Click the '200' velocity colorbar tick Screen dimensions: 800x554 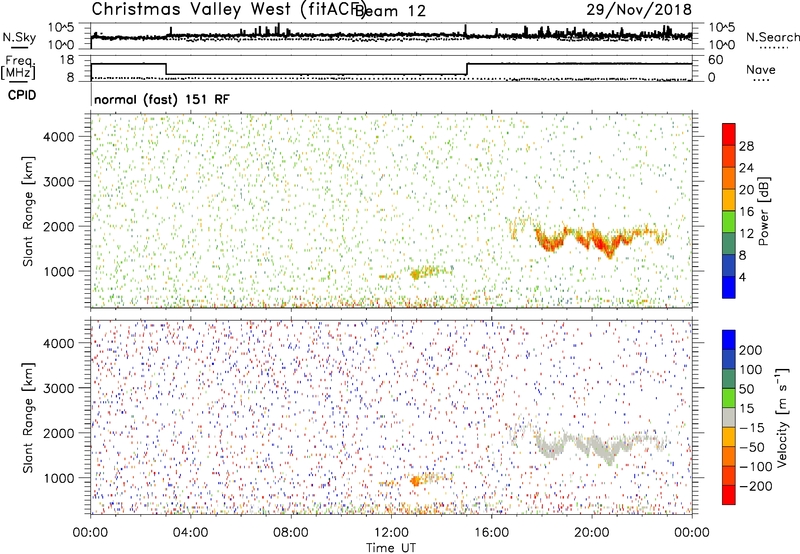pos(751,350)
